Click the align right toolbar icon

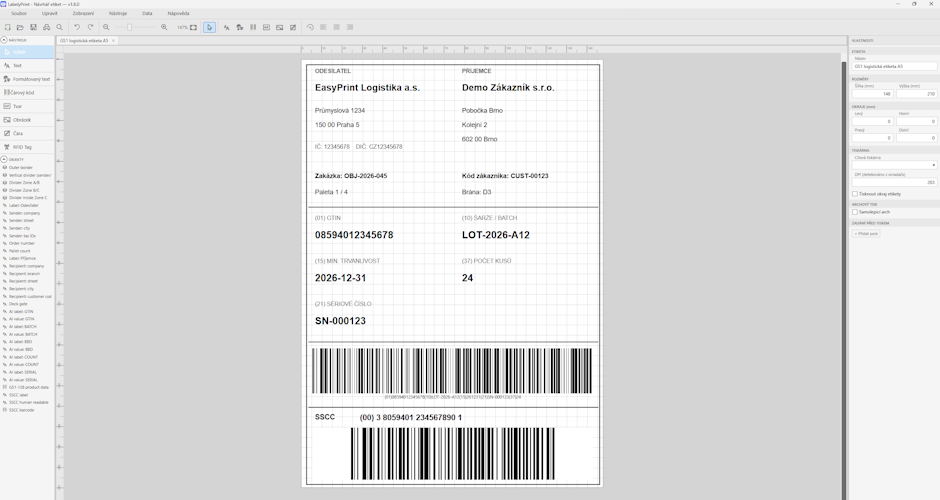(350, 27)
